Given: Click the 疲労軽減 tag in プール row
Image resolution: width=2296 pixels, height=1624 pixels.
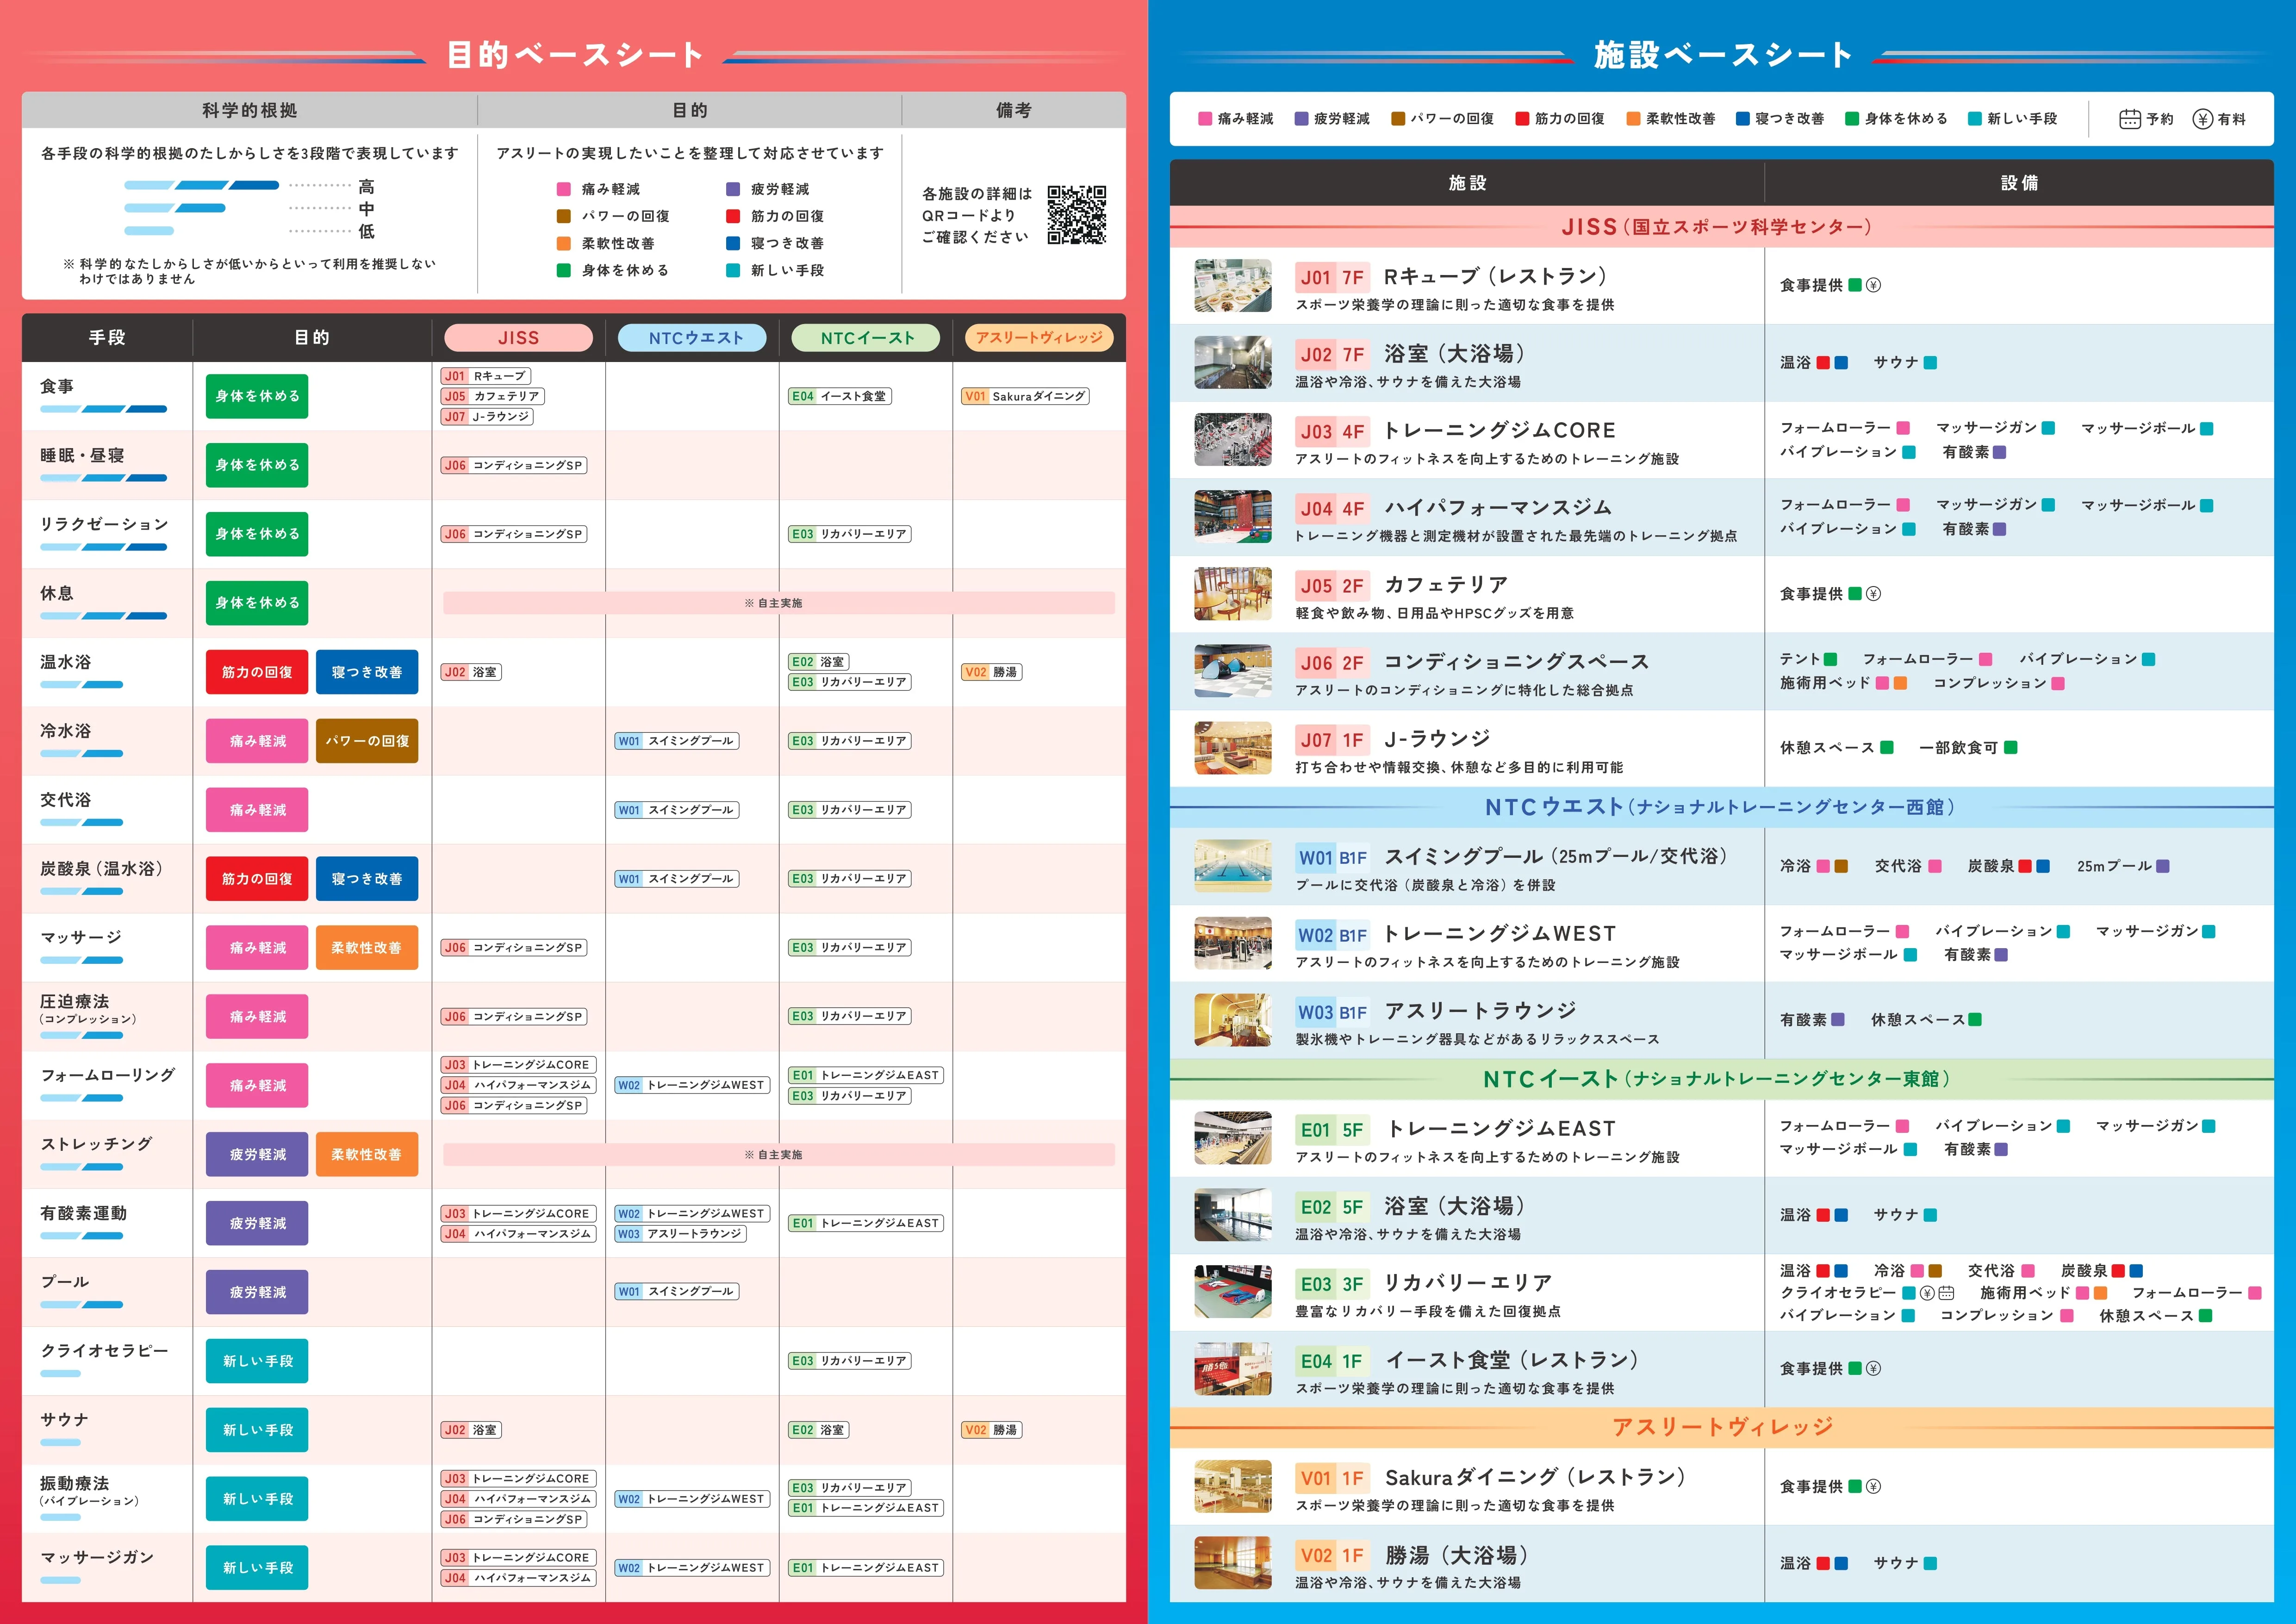Looking at the screenshot, I should tap(257, 1292).
